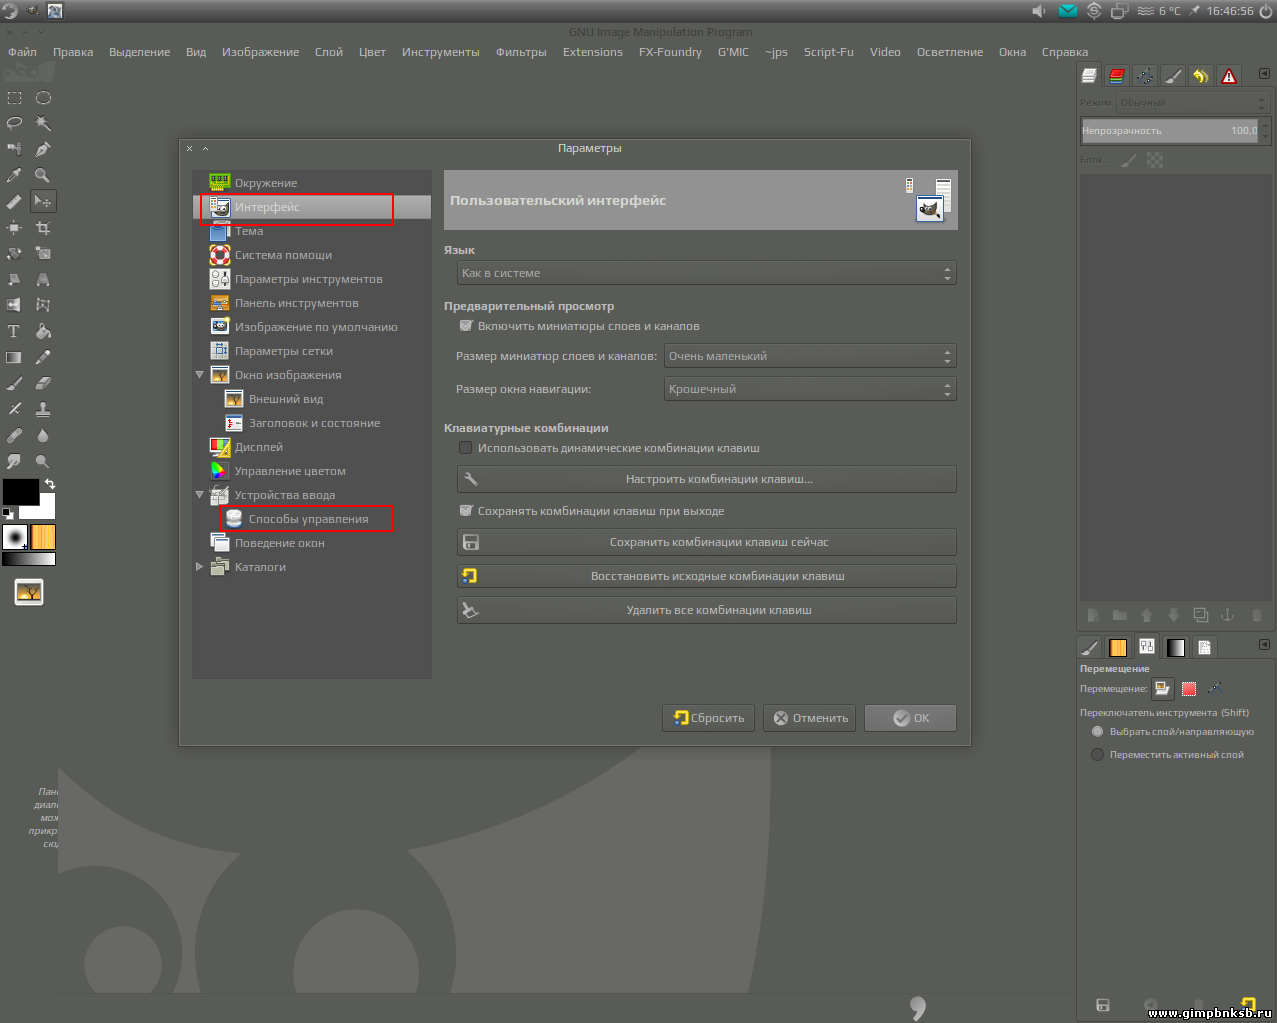The height and width of the screenshot is (1023, 1277).
Task: Click the Сбросить reset button
Action: point(708,718)
